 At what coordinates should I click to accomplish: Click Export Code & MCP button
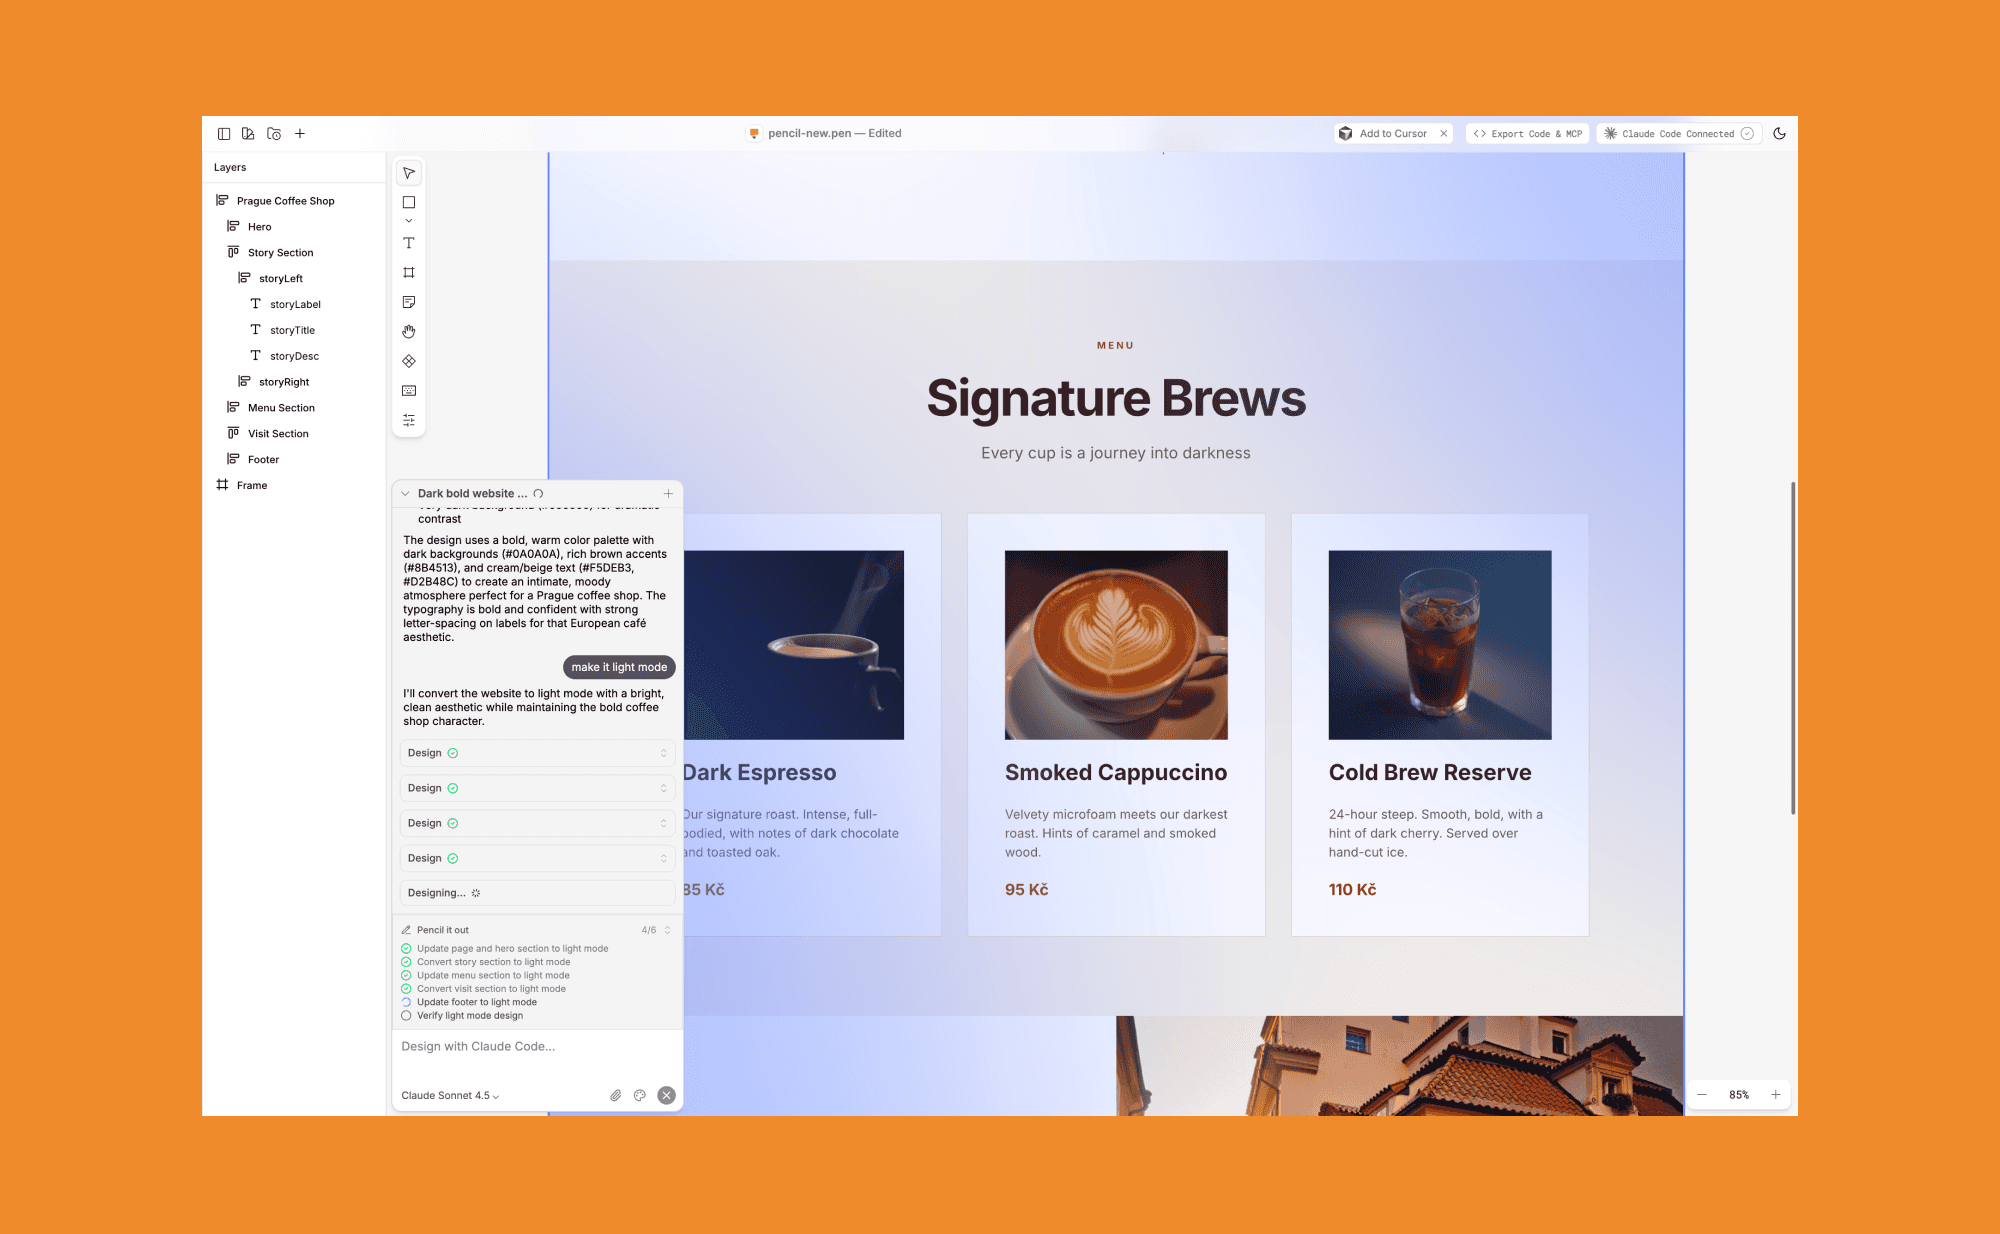point(1527,133)
